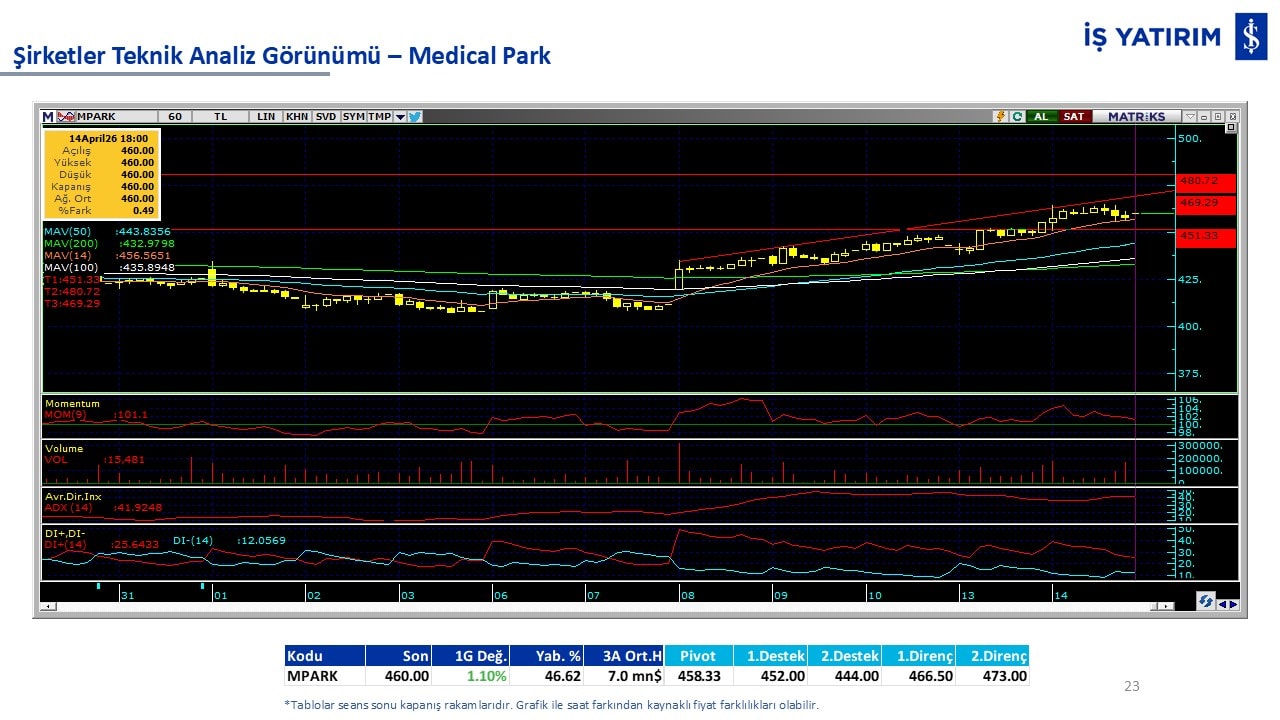This screenshot has width=1280, height=720.
Task: Open the dropdown arrow next to TMP
Action: coord(400,117)
